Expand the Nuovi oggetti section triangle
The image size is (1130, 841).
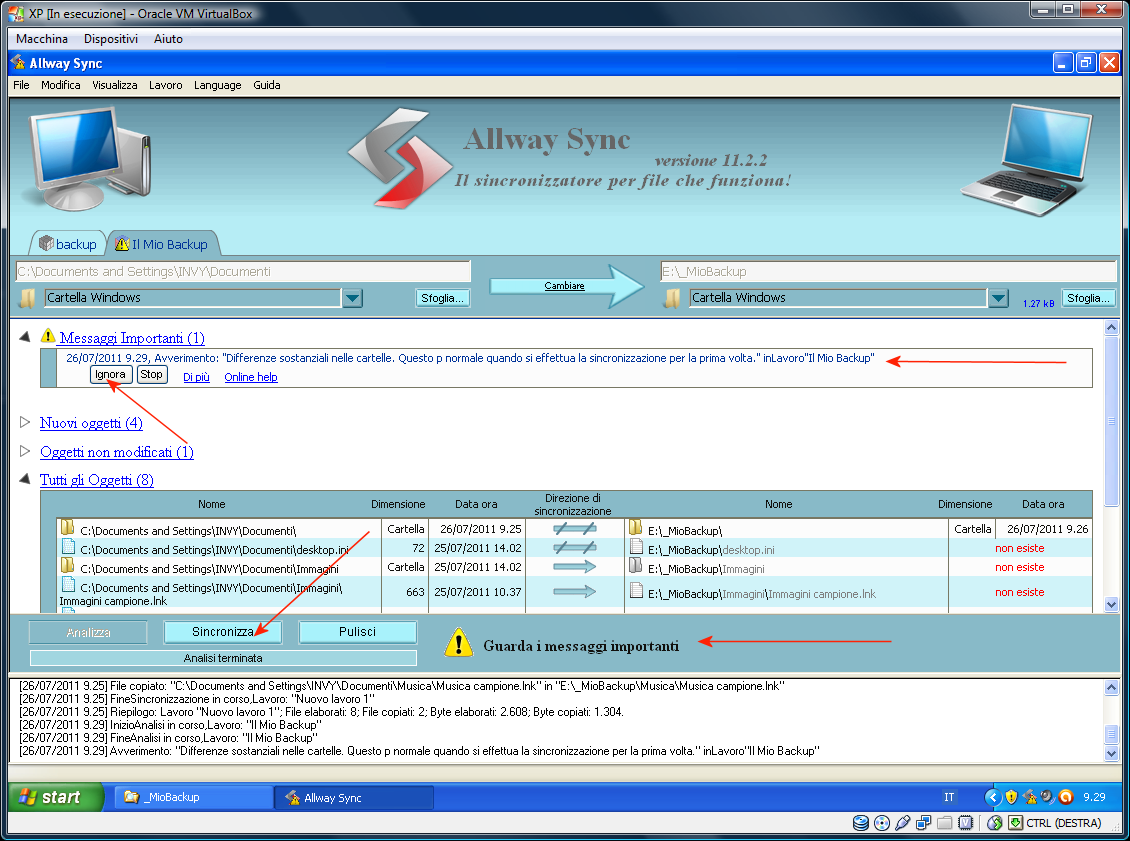(x=25, y=422)
